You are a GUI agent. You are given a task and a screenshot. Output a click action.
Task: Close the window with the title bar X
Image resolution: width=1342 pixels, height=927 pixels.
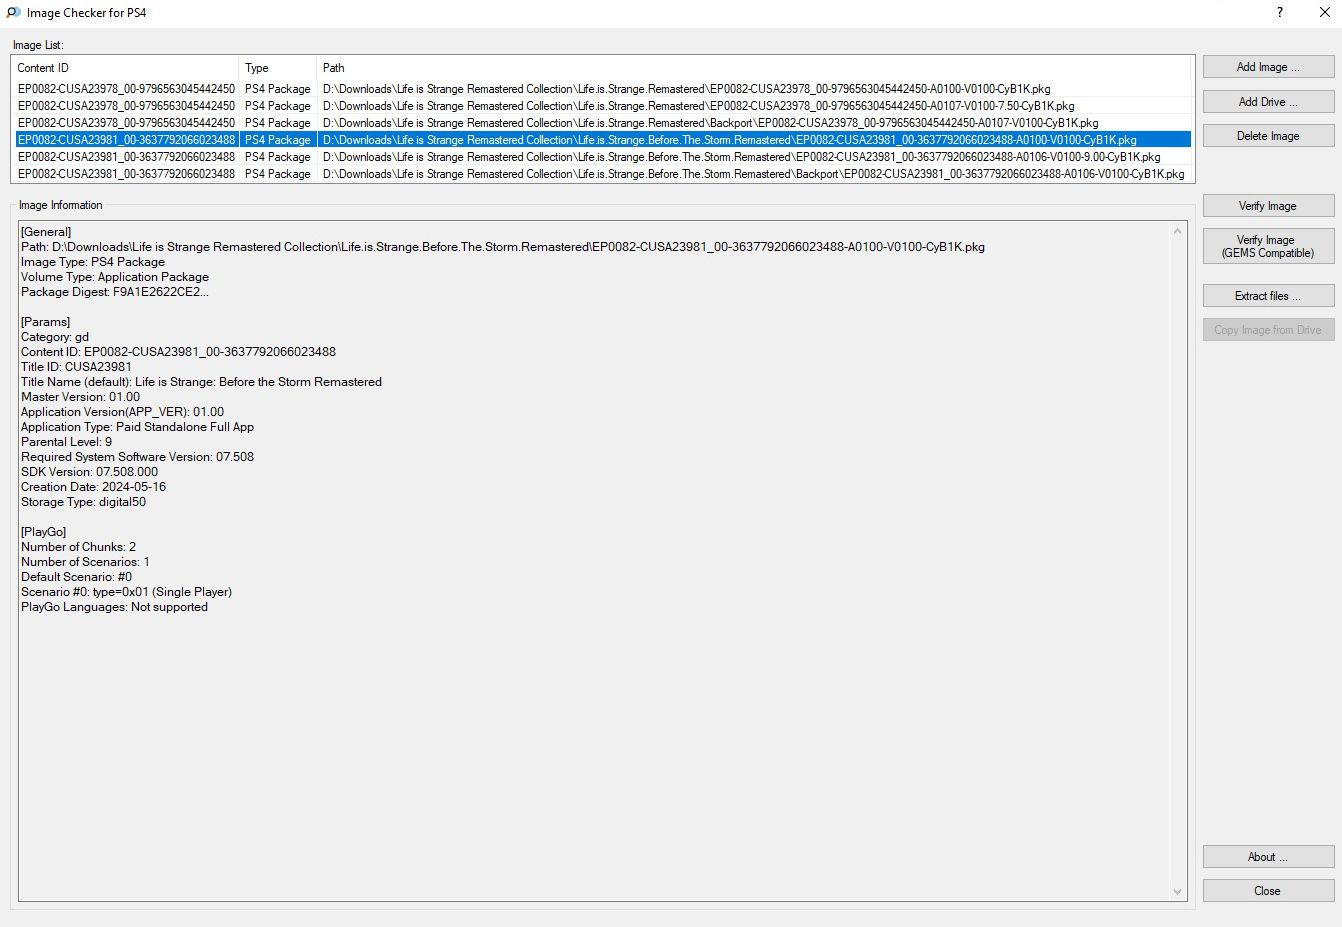(1324, 12)
